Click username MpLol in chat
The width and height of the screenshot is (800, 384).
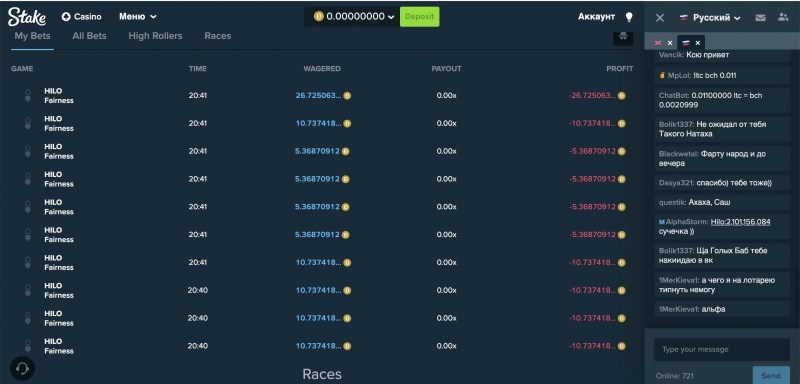[x=680, y=75]
